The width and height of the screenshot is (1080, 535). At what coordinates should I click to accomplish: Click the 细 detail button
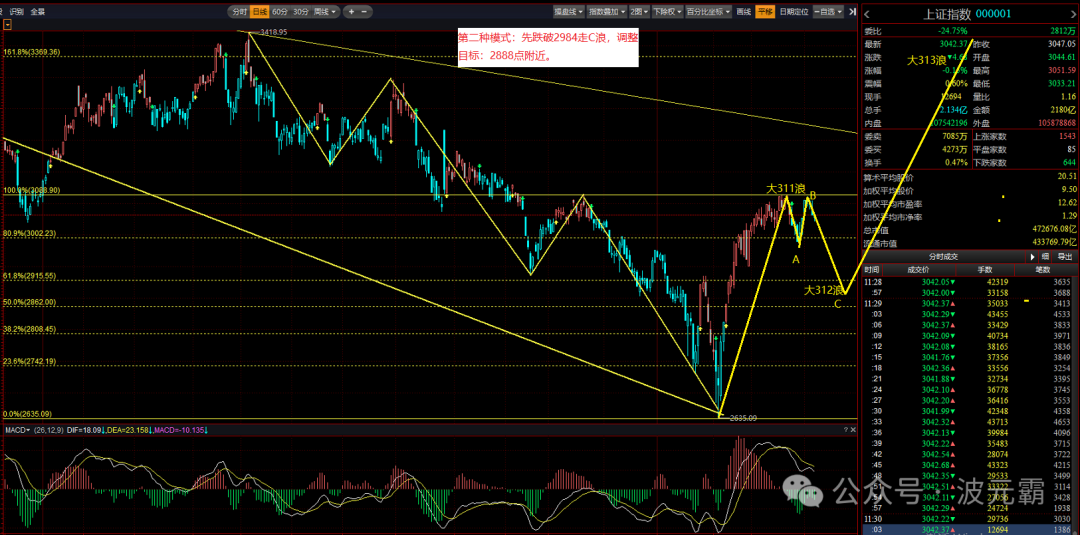click(1045, 256)
